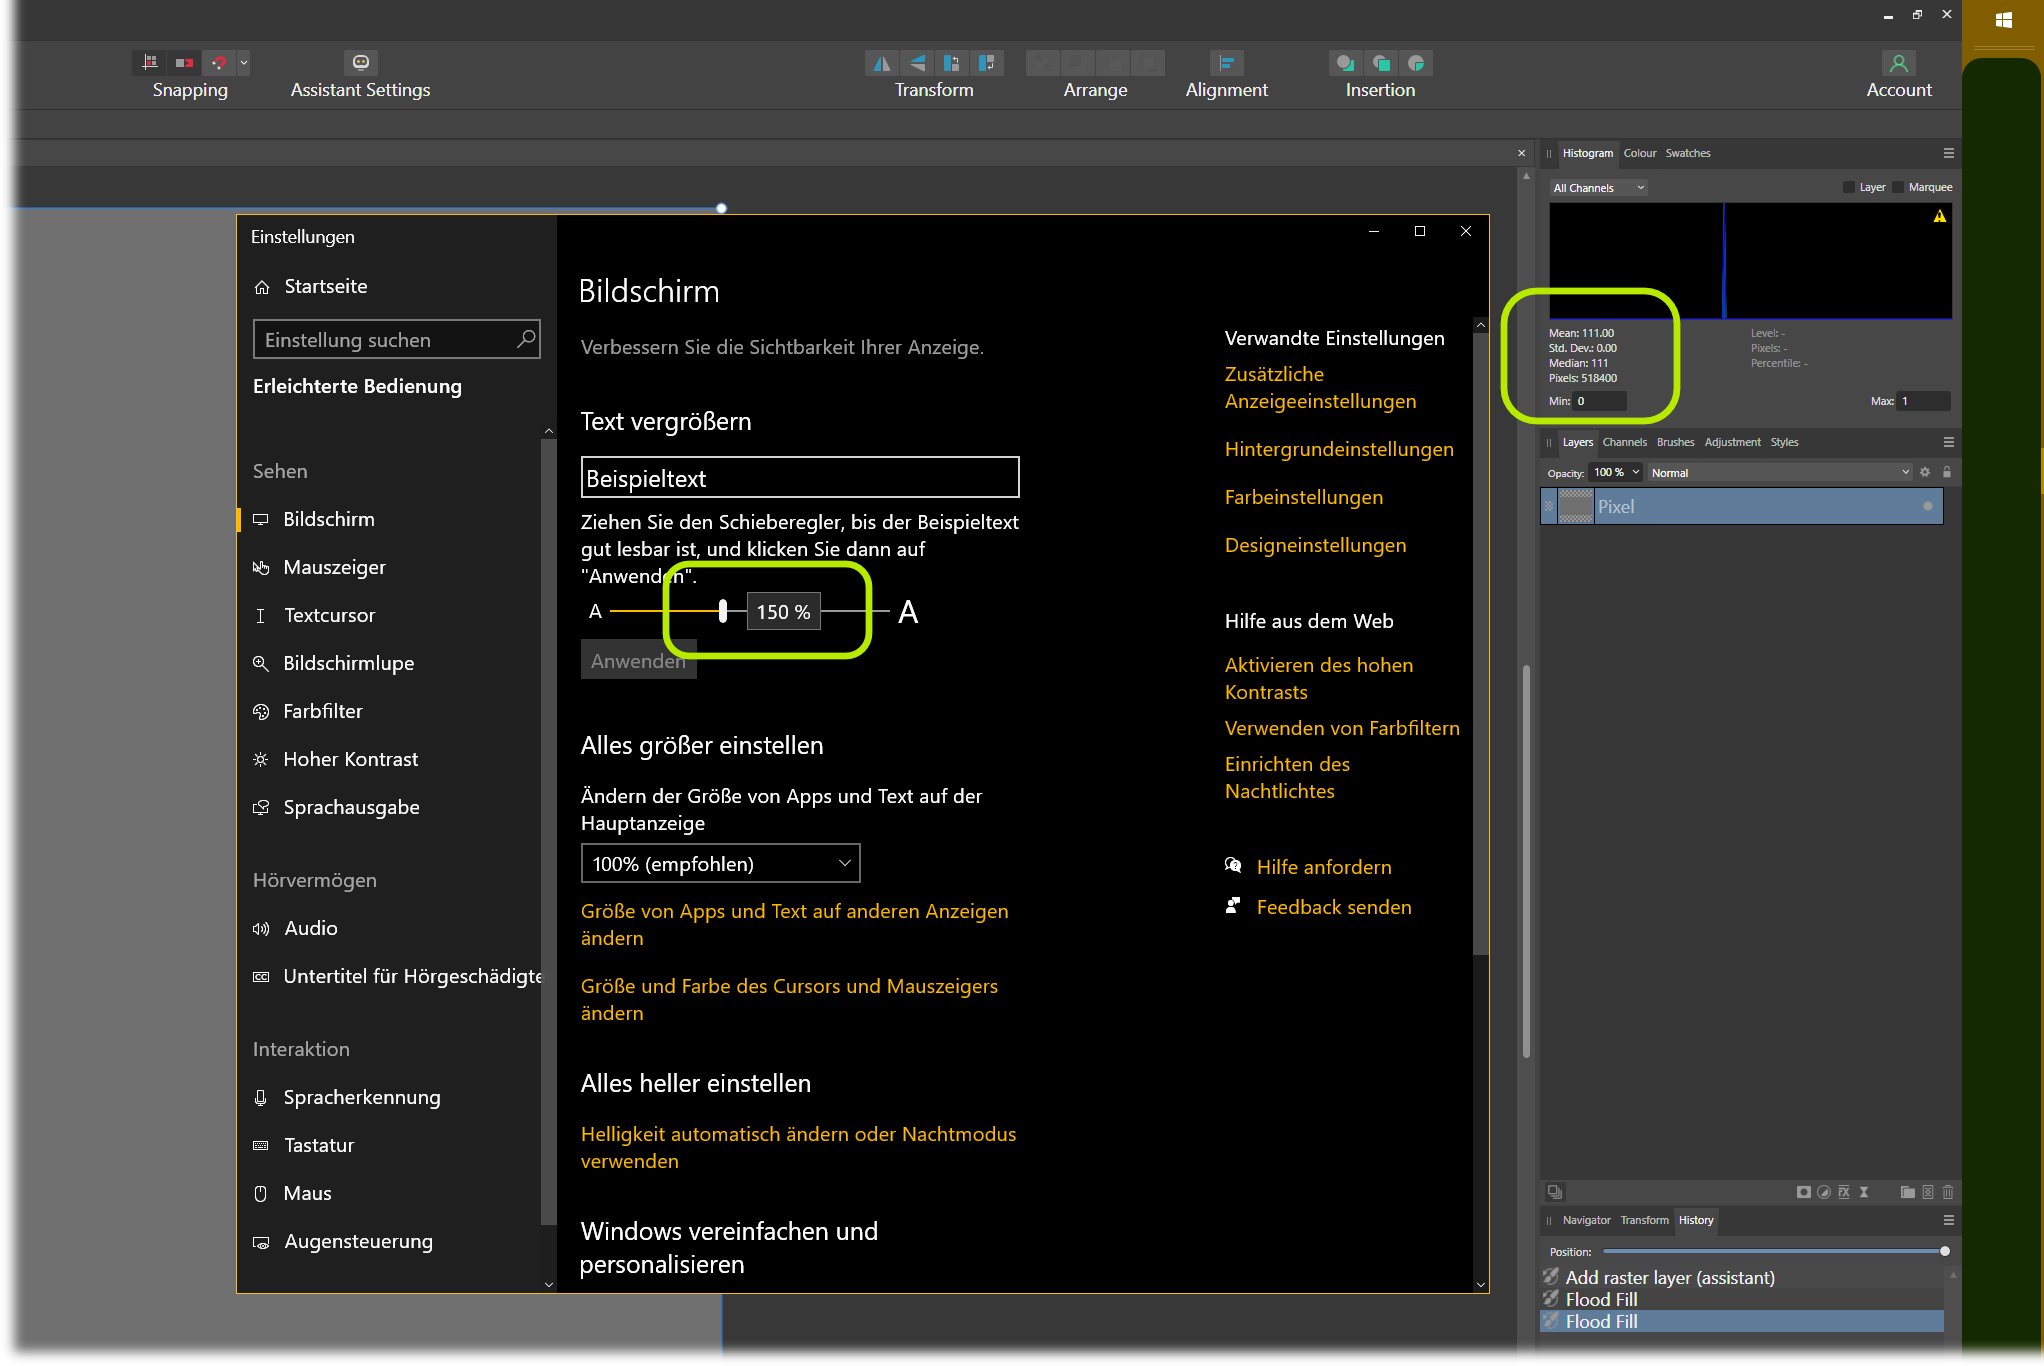Switch to the Navigator panel tab
Viewport: 2044px width, 1366px height.
1586,1220
